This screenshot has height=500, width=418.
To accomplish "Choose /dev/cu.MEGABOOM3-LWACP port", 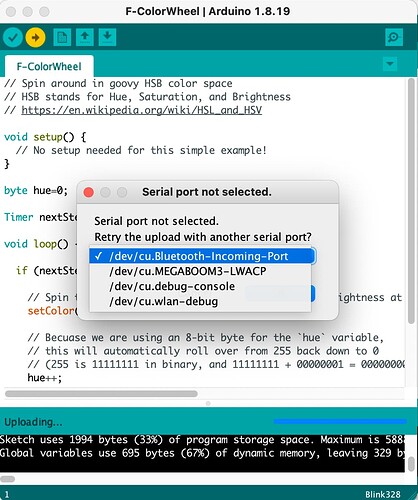I will pos(200,271).
